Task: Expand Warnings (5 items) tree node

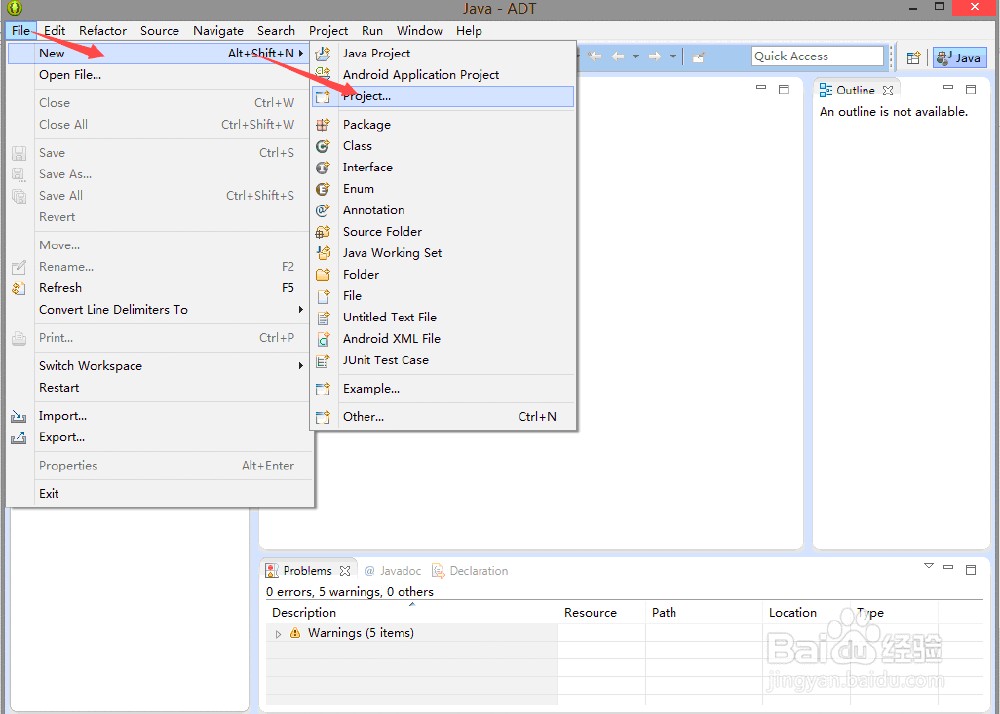Action: (278, 634)
